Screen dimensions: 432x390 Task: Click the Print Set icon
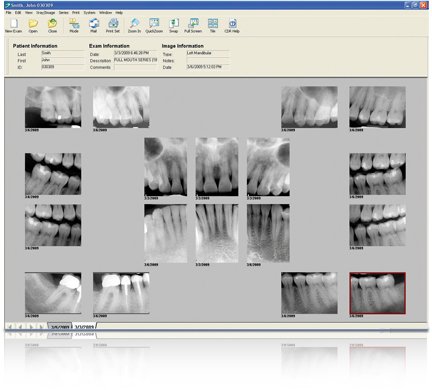tap(113, 25)
